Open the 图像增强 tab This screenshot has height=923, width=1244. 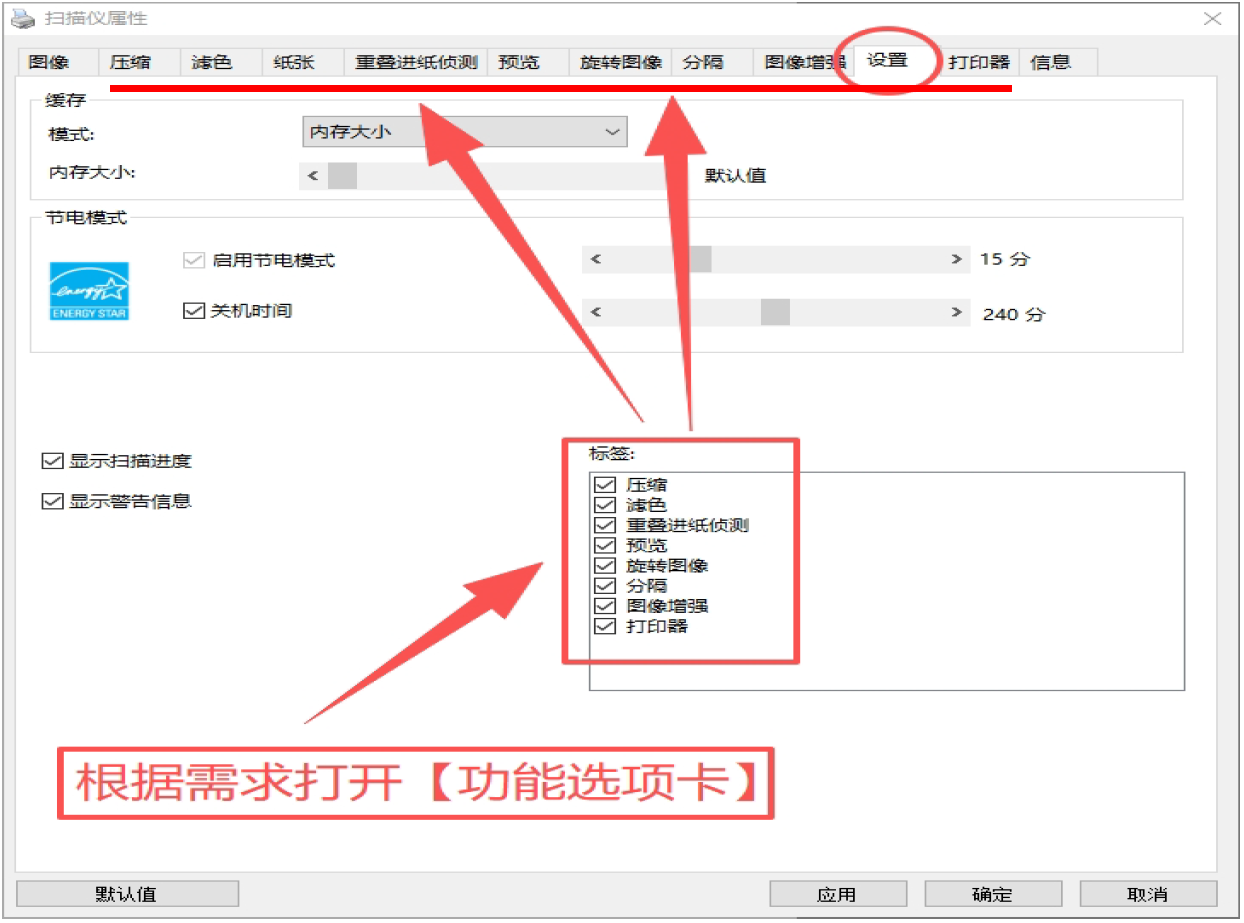pos(804,62)
